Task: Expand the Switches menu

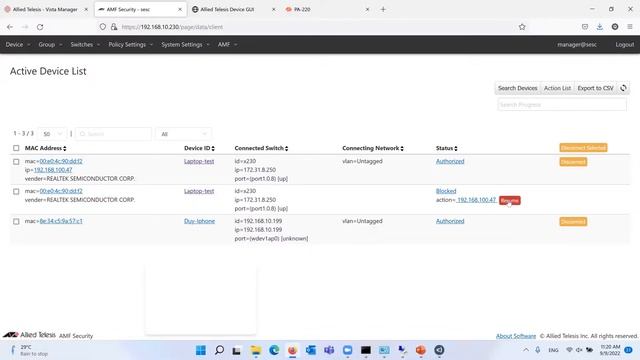Action: point(85,44)
